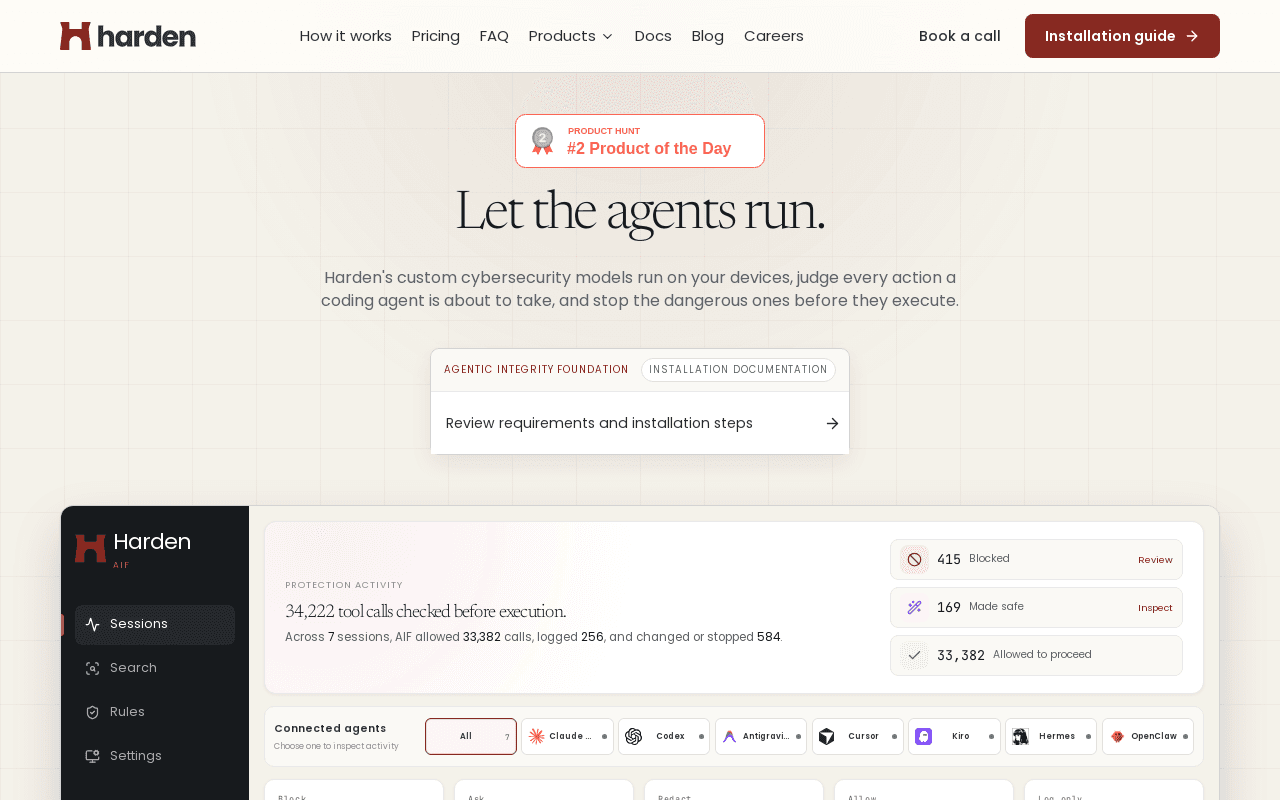The height and width of the screenshot is (800, 1280).
Task: Click the Harden logo in the header
Action: point(128,36)
